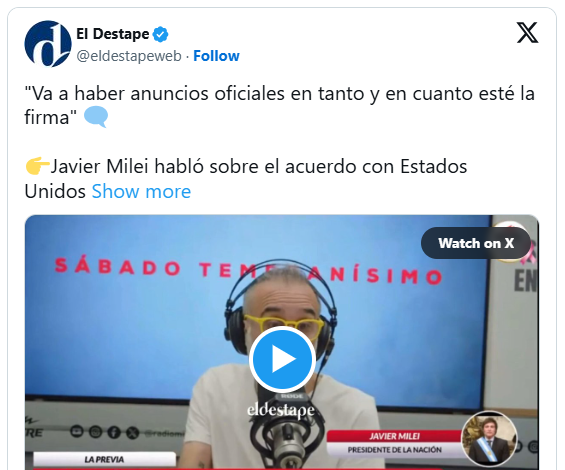The height and width of the screenshot is (470, 565).
Task: Click the YouTube icon in video
Action: click(77, 431)
